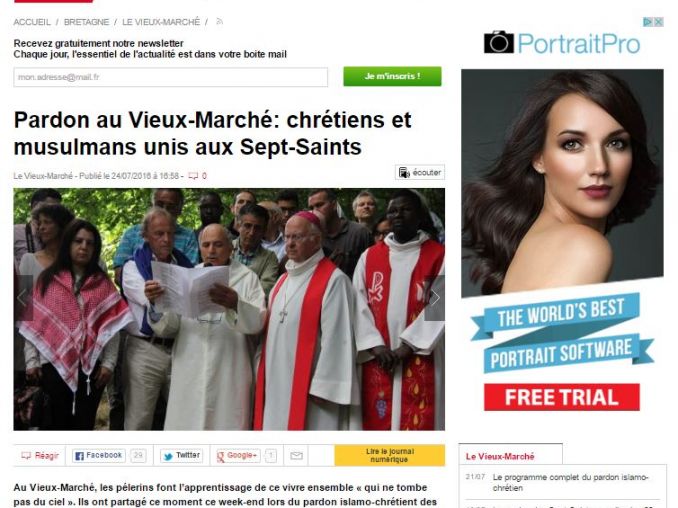Open BRETAGNE breadcrumb link
The image size is (678, 508).
pyautogui.click(x=86, y=22)
